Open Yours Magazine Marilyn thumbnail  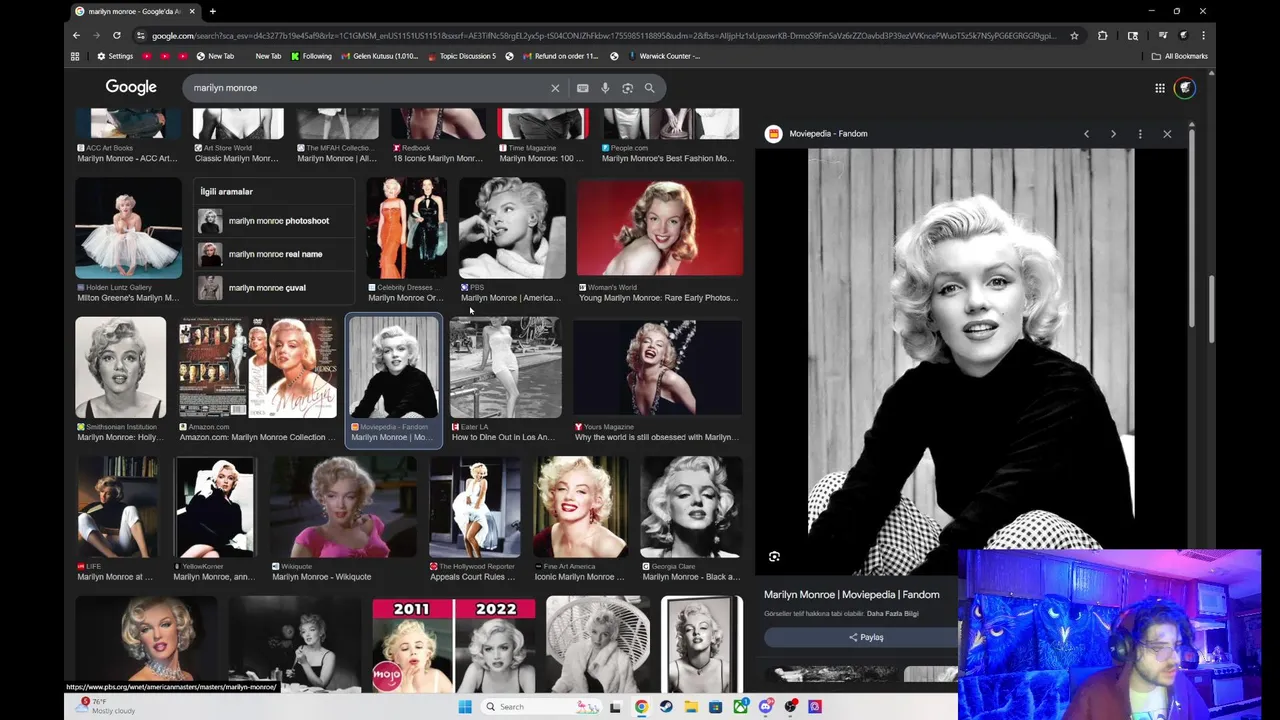point(658,368)
